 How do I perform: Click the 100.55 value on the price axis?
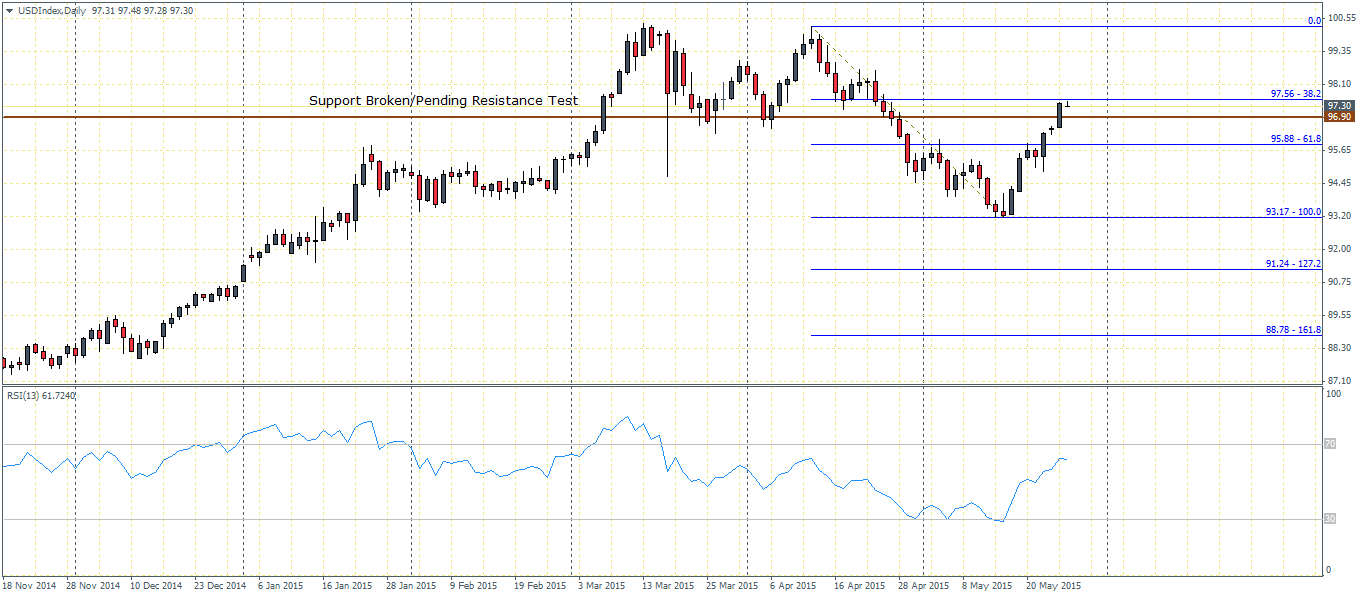(1341, 19)
